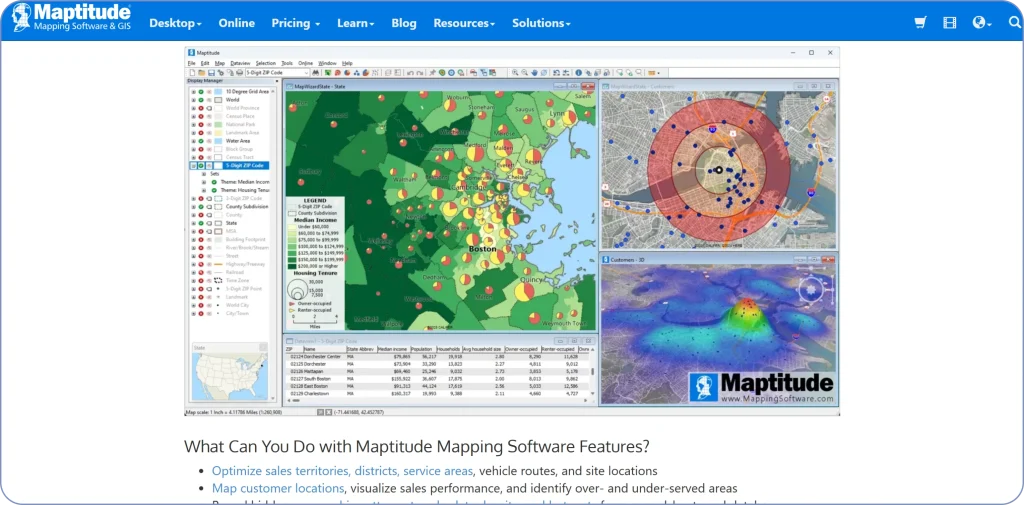Toggle visibility of World layer
Viewport: 1024px width, 505px height.
(202, 100)
